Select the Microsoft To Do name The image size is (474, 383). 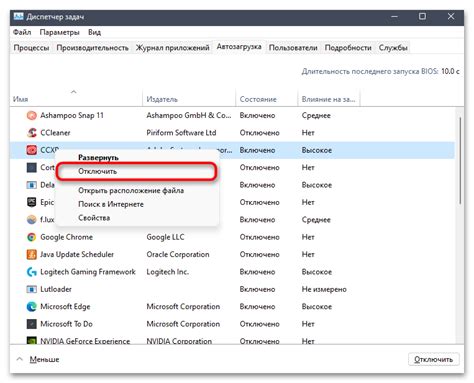(66, 324)
